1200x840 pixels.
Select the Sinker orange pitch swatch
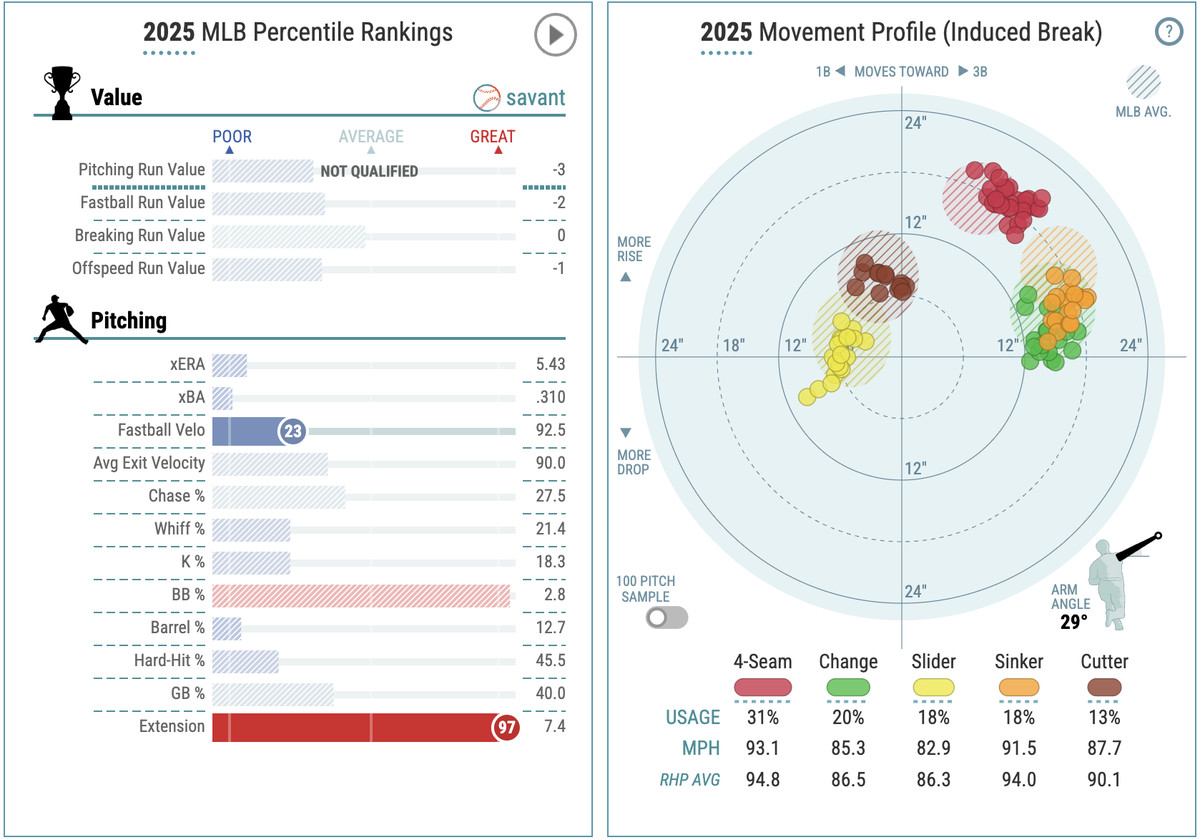(1019, 687)
